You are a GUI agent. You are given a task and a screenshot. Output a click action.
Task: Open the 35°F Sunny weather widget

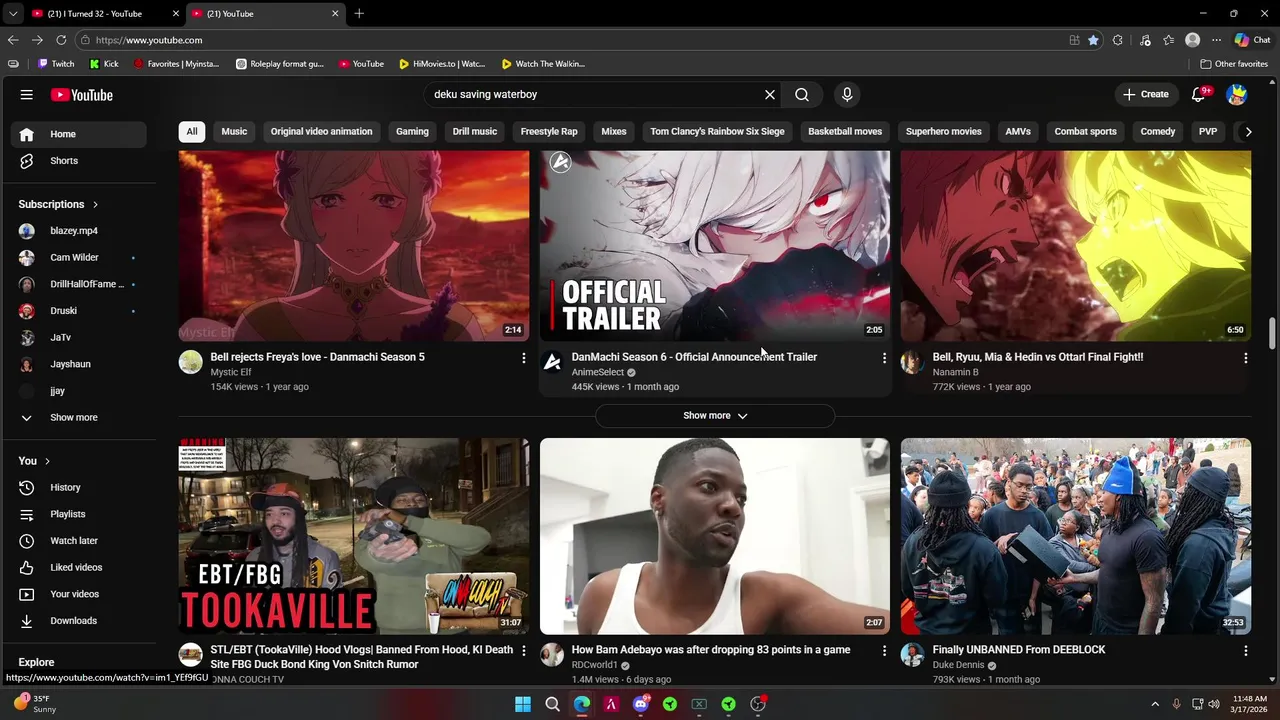pos(36,704)
